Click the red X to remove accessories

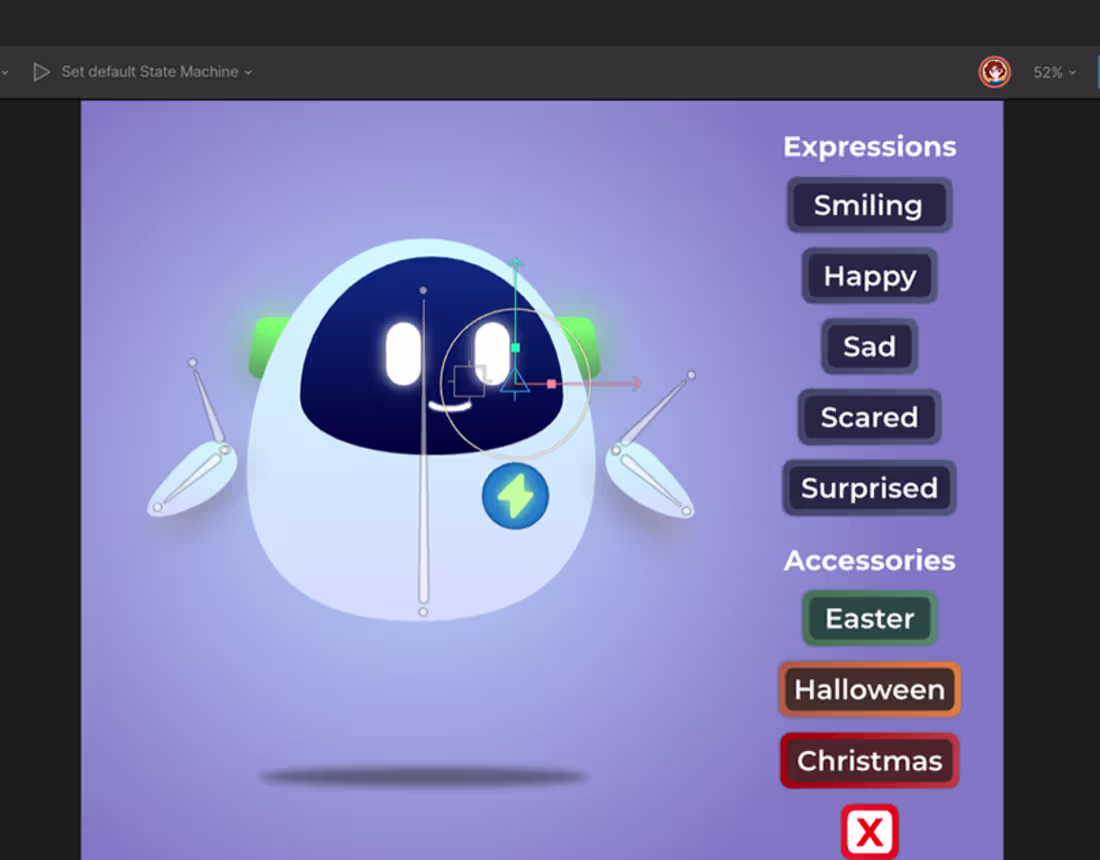[x=869, y=833]
